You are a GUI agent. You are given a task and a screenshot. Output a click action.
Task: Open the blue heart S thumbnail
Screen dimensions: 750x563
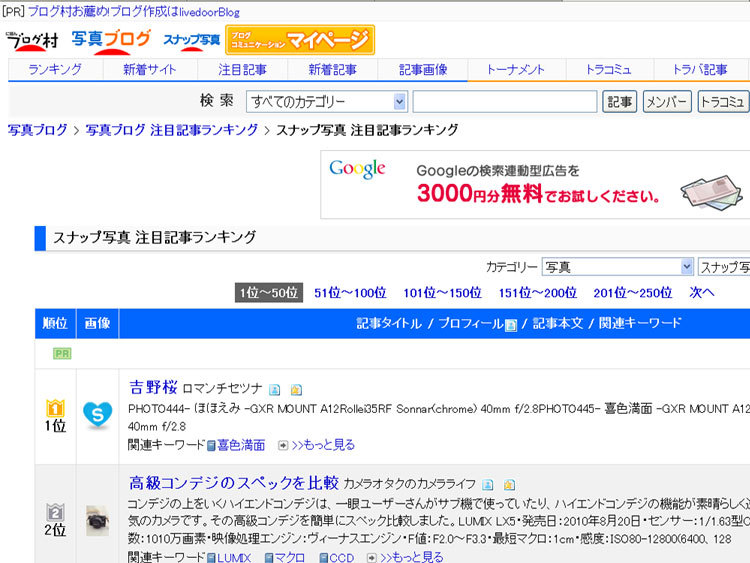[98, 415]
